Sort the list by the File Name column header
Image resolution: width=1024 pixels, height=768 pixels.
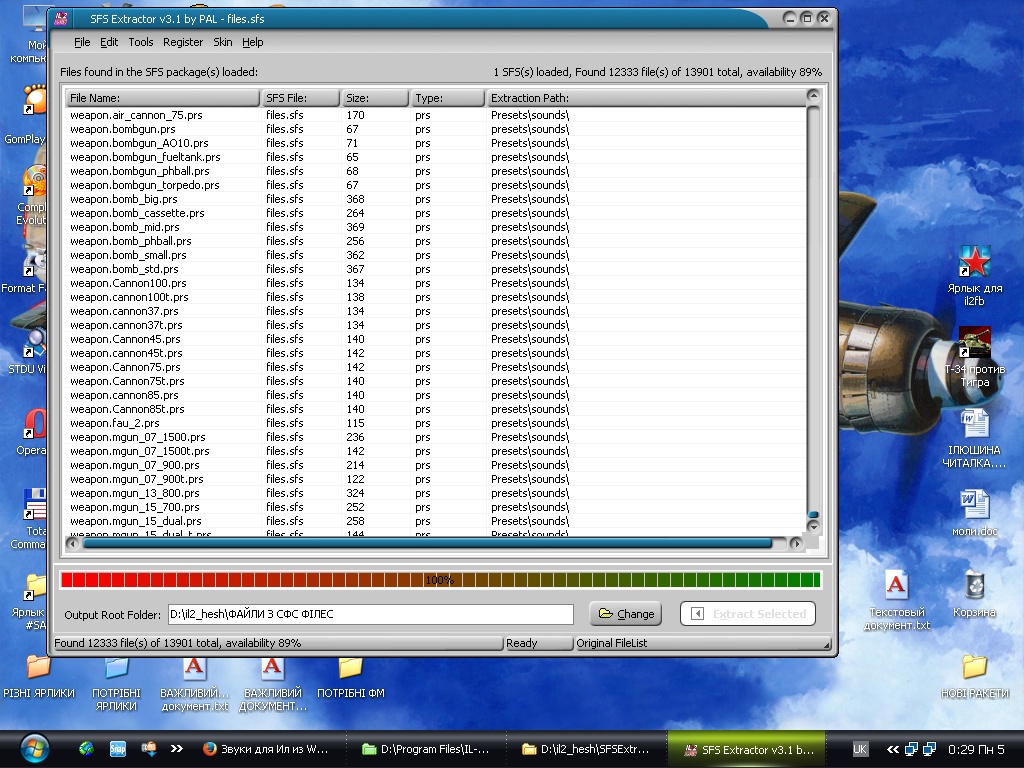click(x=163, y=98)
